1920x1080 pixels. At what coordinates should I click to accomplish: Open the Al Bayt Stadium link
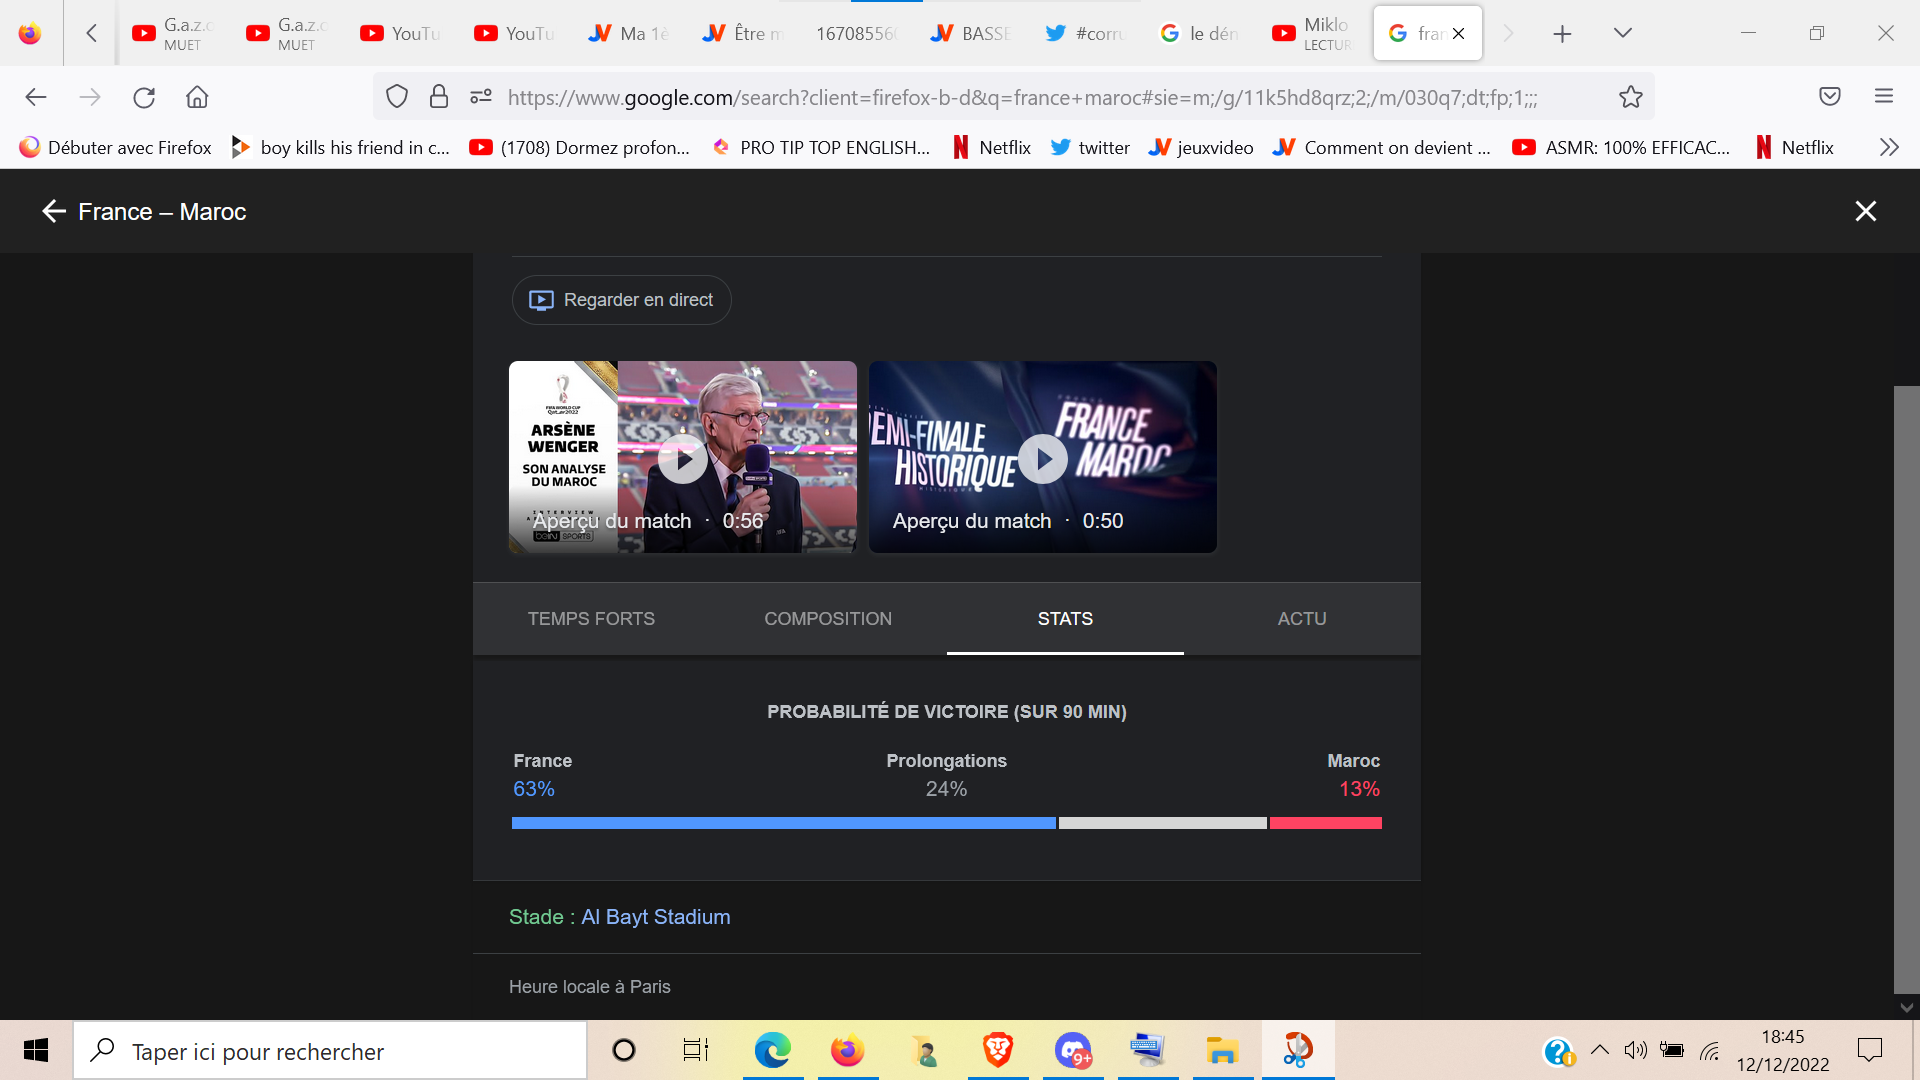point(655,917)
